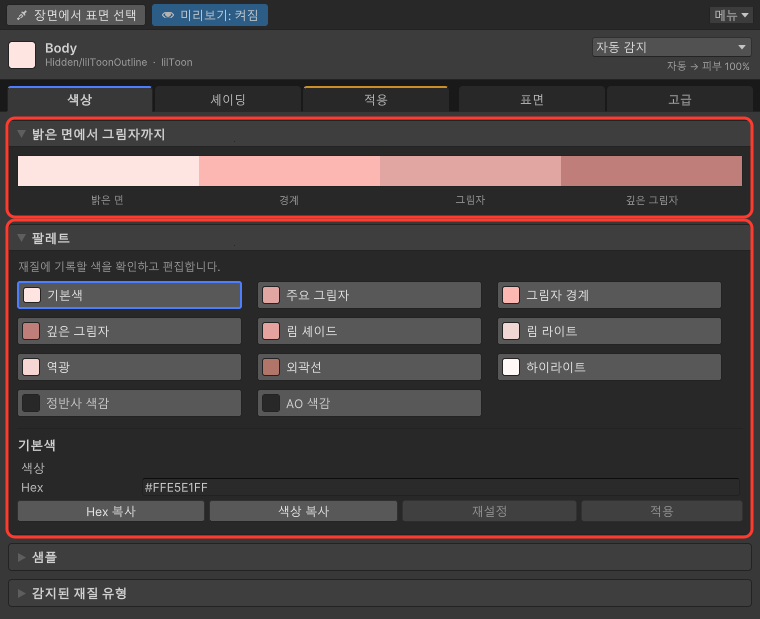
Task: Click the 밝은 면 gradient segment
Action: 108,171
